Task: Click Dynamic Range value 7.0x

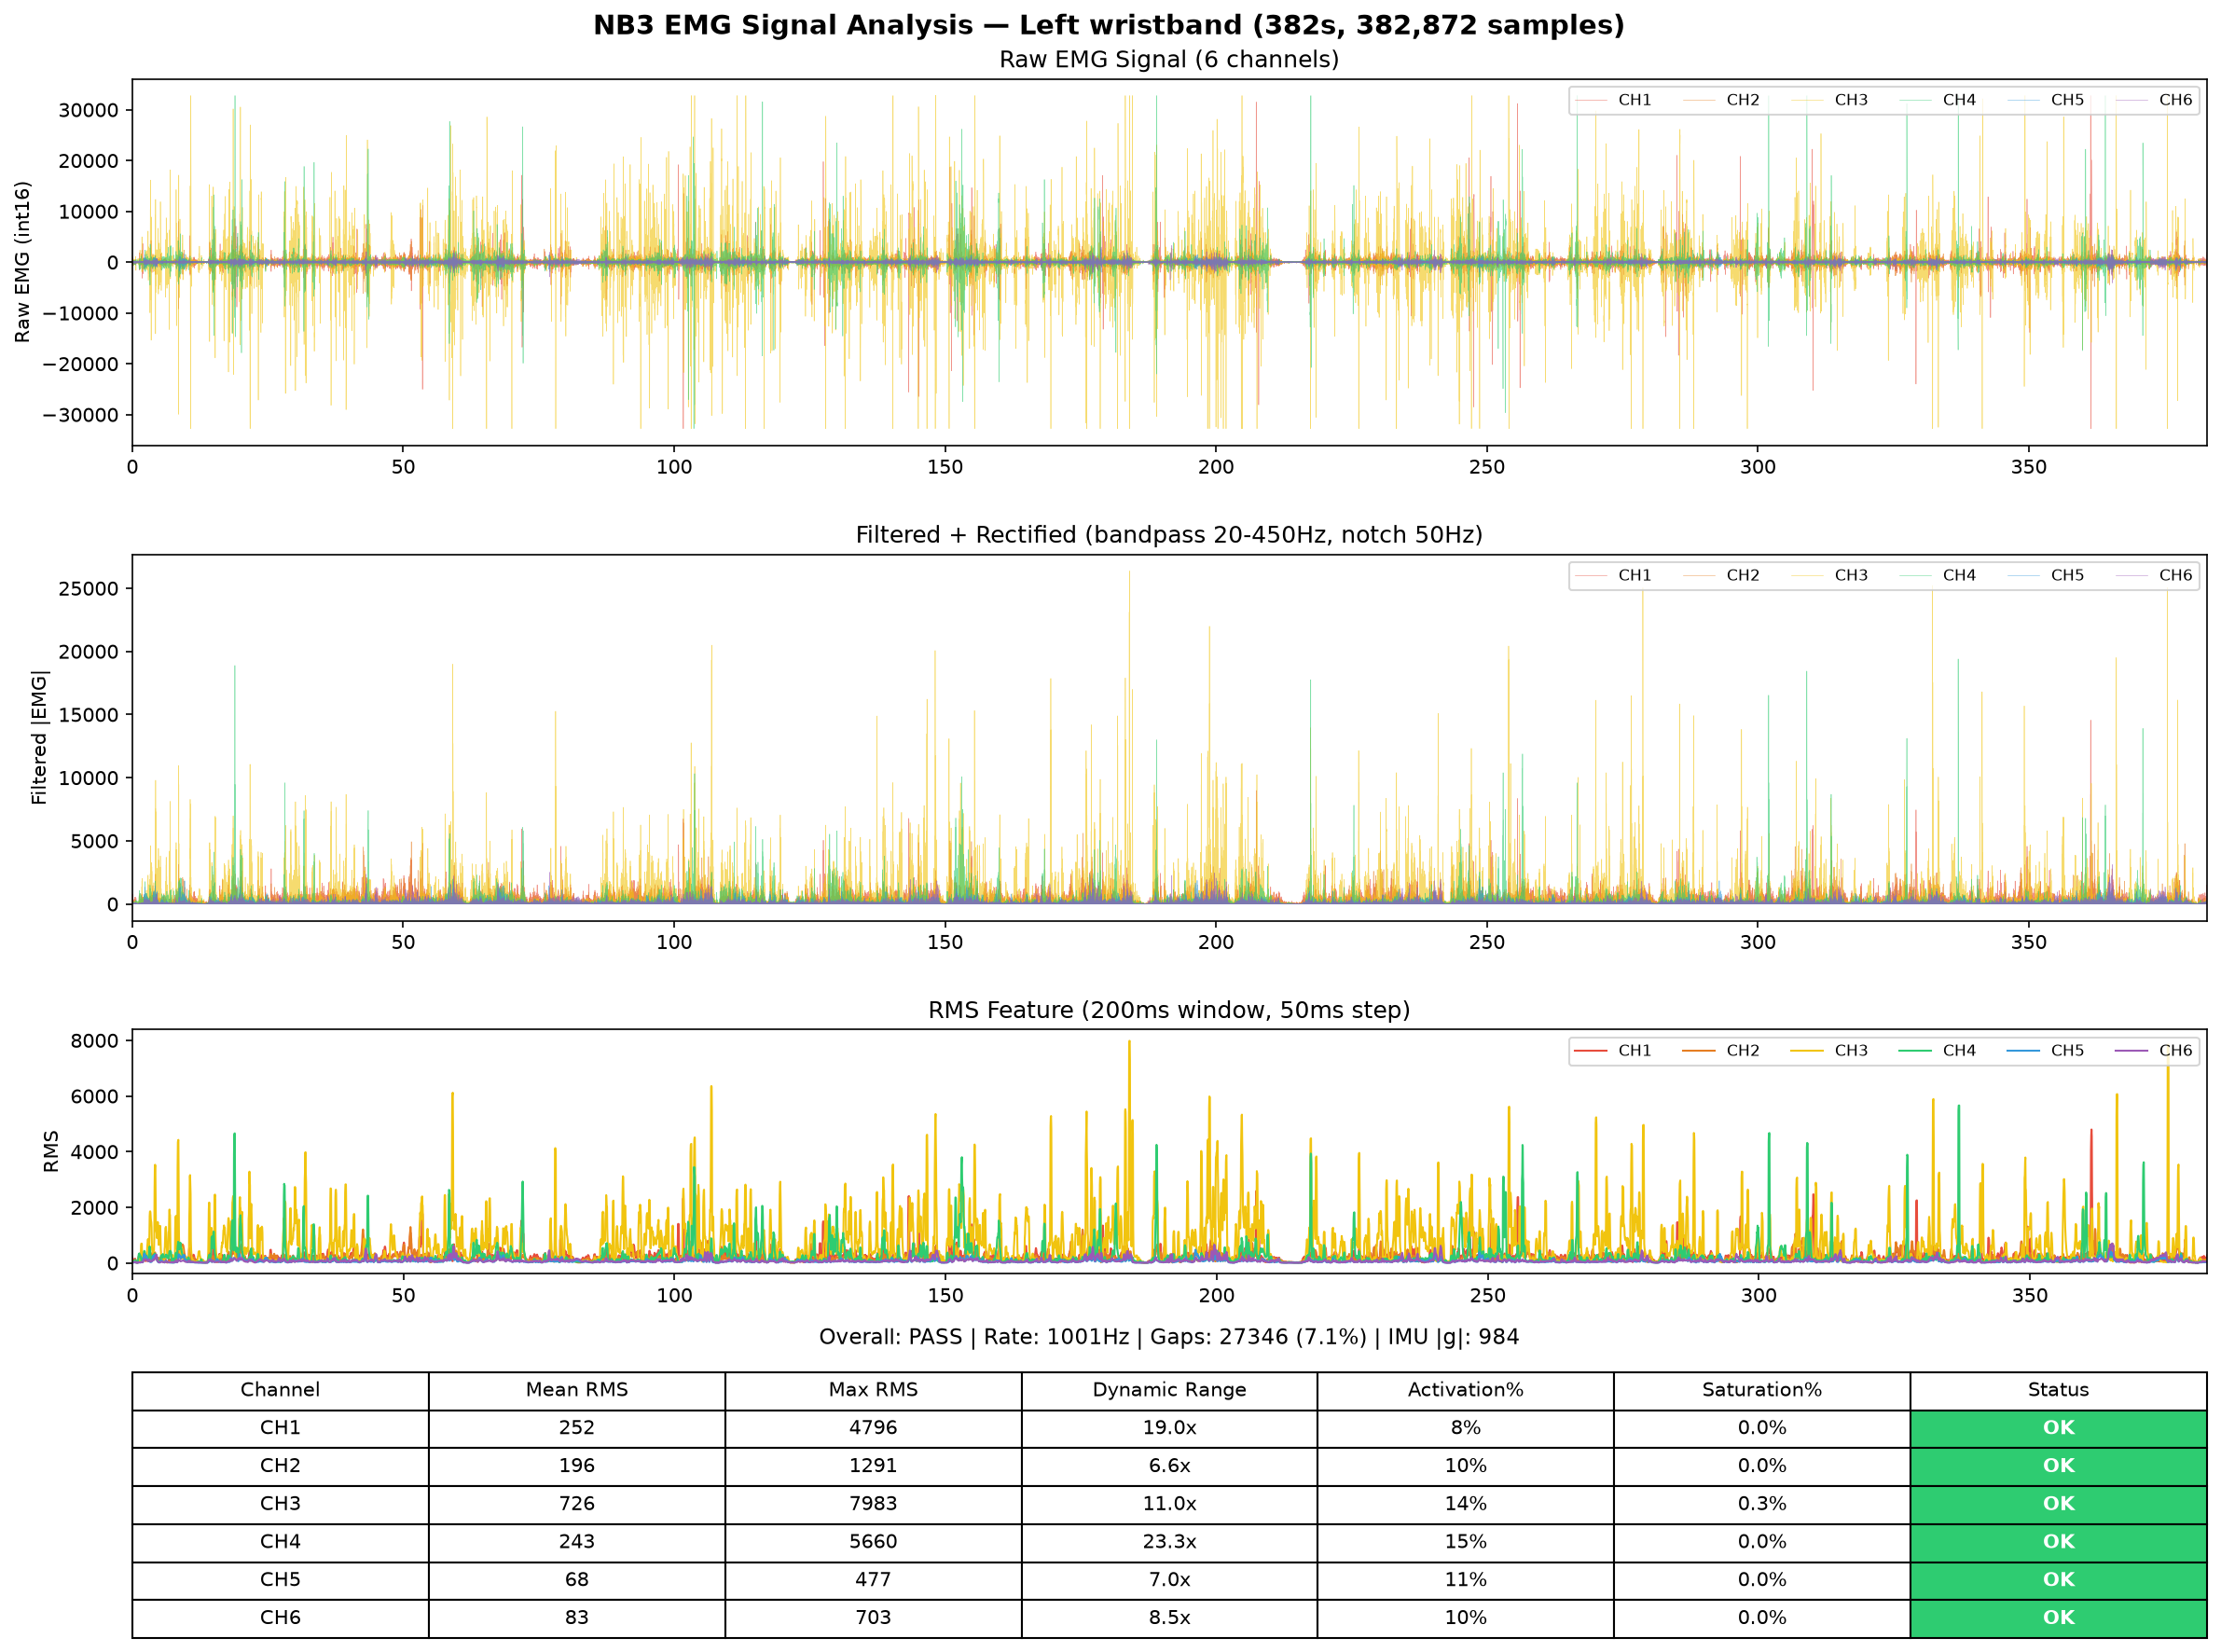Action: point(1169,1580)
